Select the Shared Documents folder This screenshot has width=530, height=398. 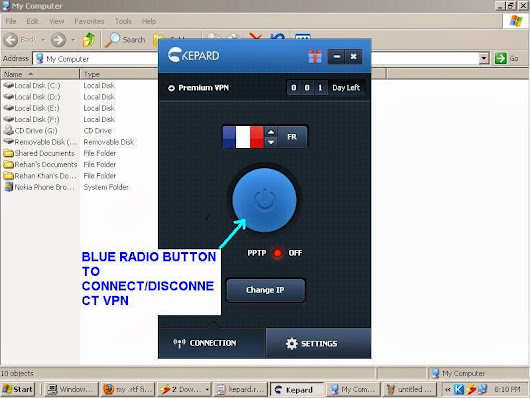(39, 153)
